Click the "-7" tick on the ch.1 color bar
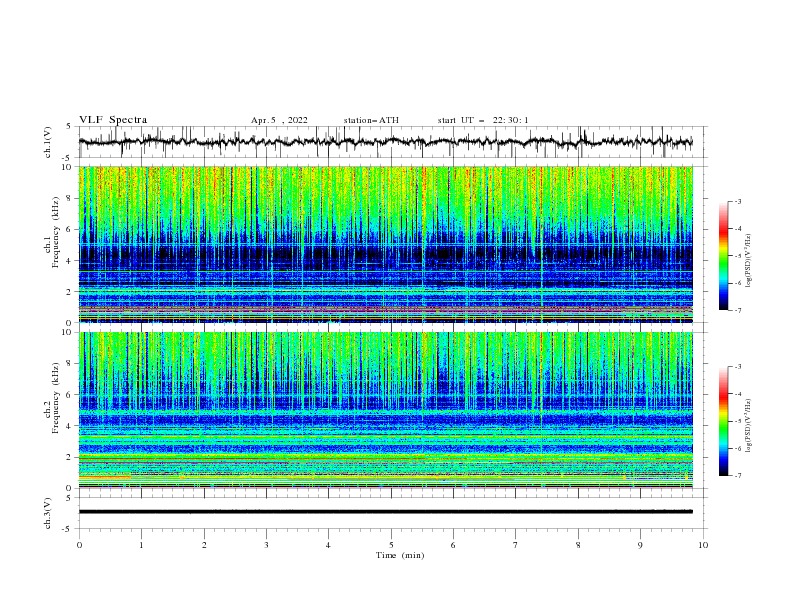The image size is (792, 612). (x=738, y=310)
